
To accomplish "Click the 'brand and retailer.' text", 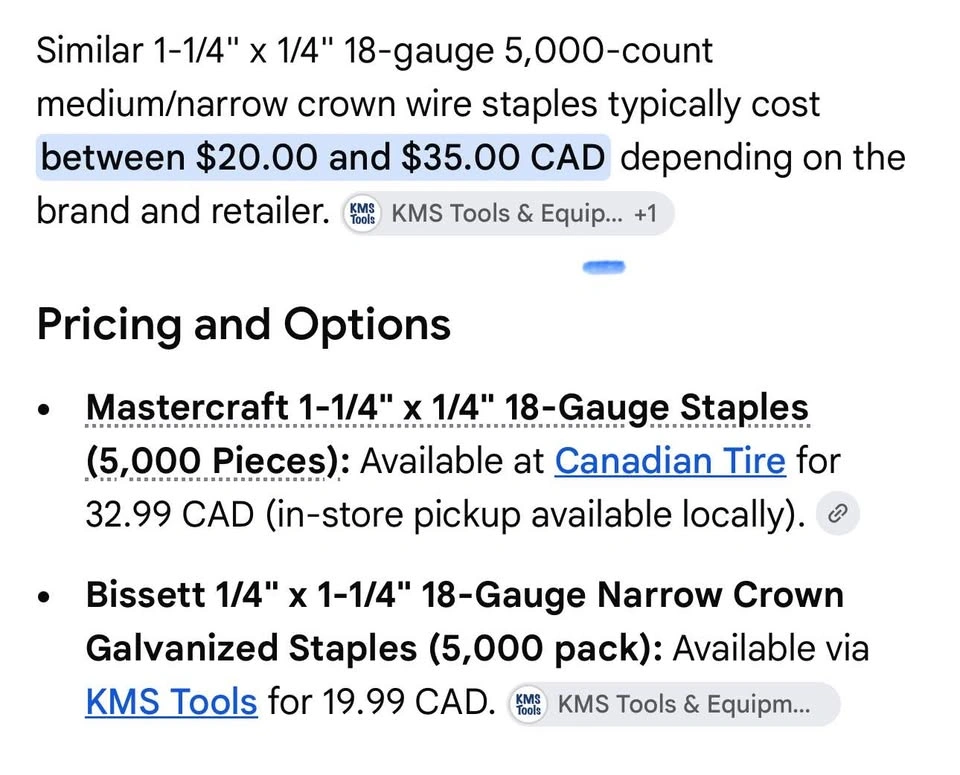I will coord(183,211).
